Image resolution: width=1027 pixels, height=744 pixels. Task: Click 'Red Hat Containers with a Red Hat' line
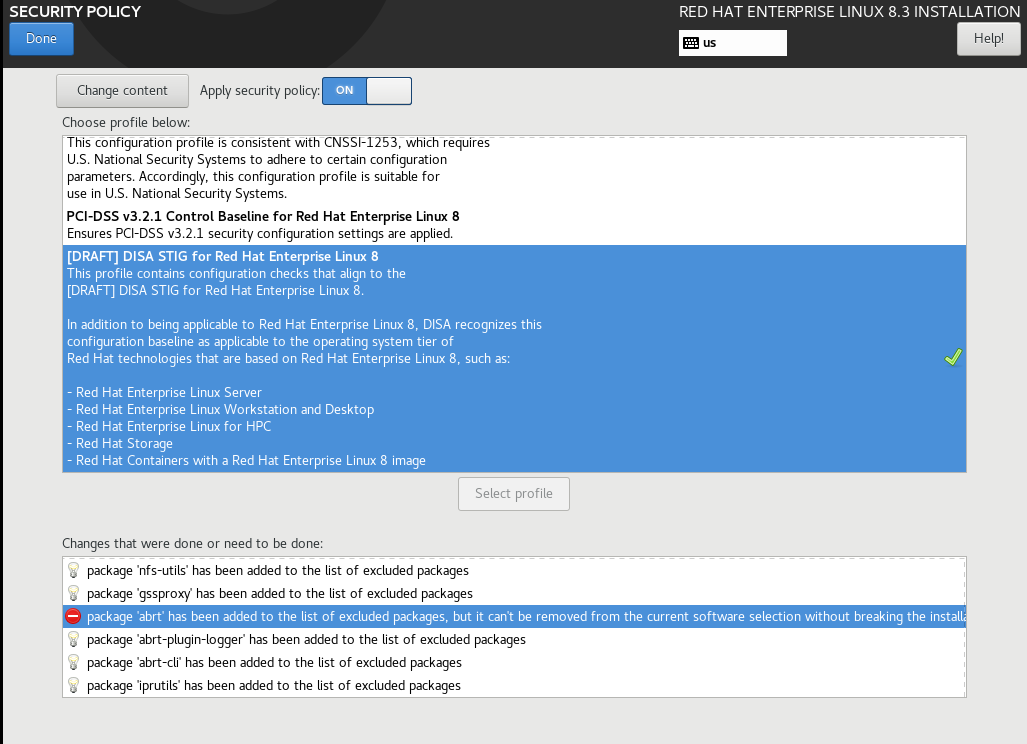tap(246, 460)
